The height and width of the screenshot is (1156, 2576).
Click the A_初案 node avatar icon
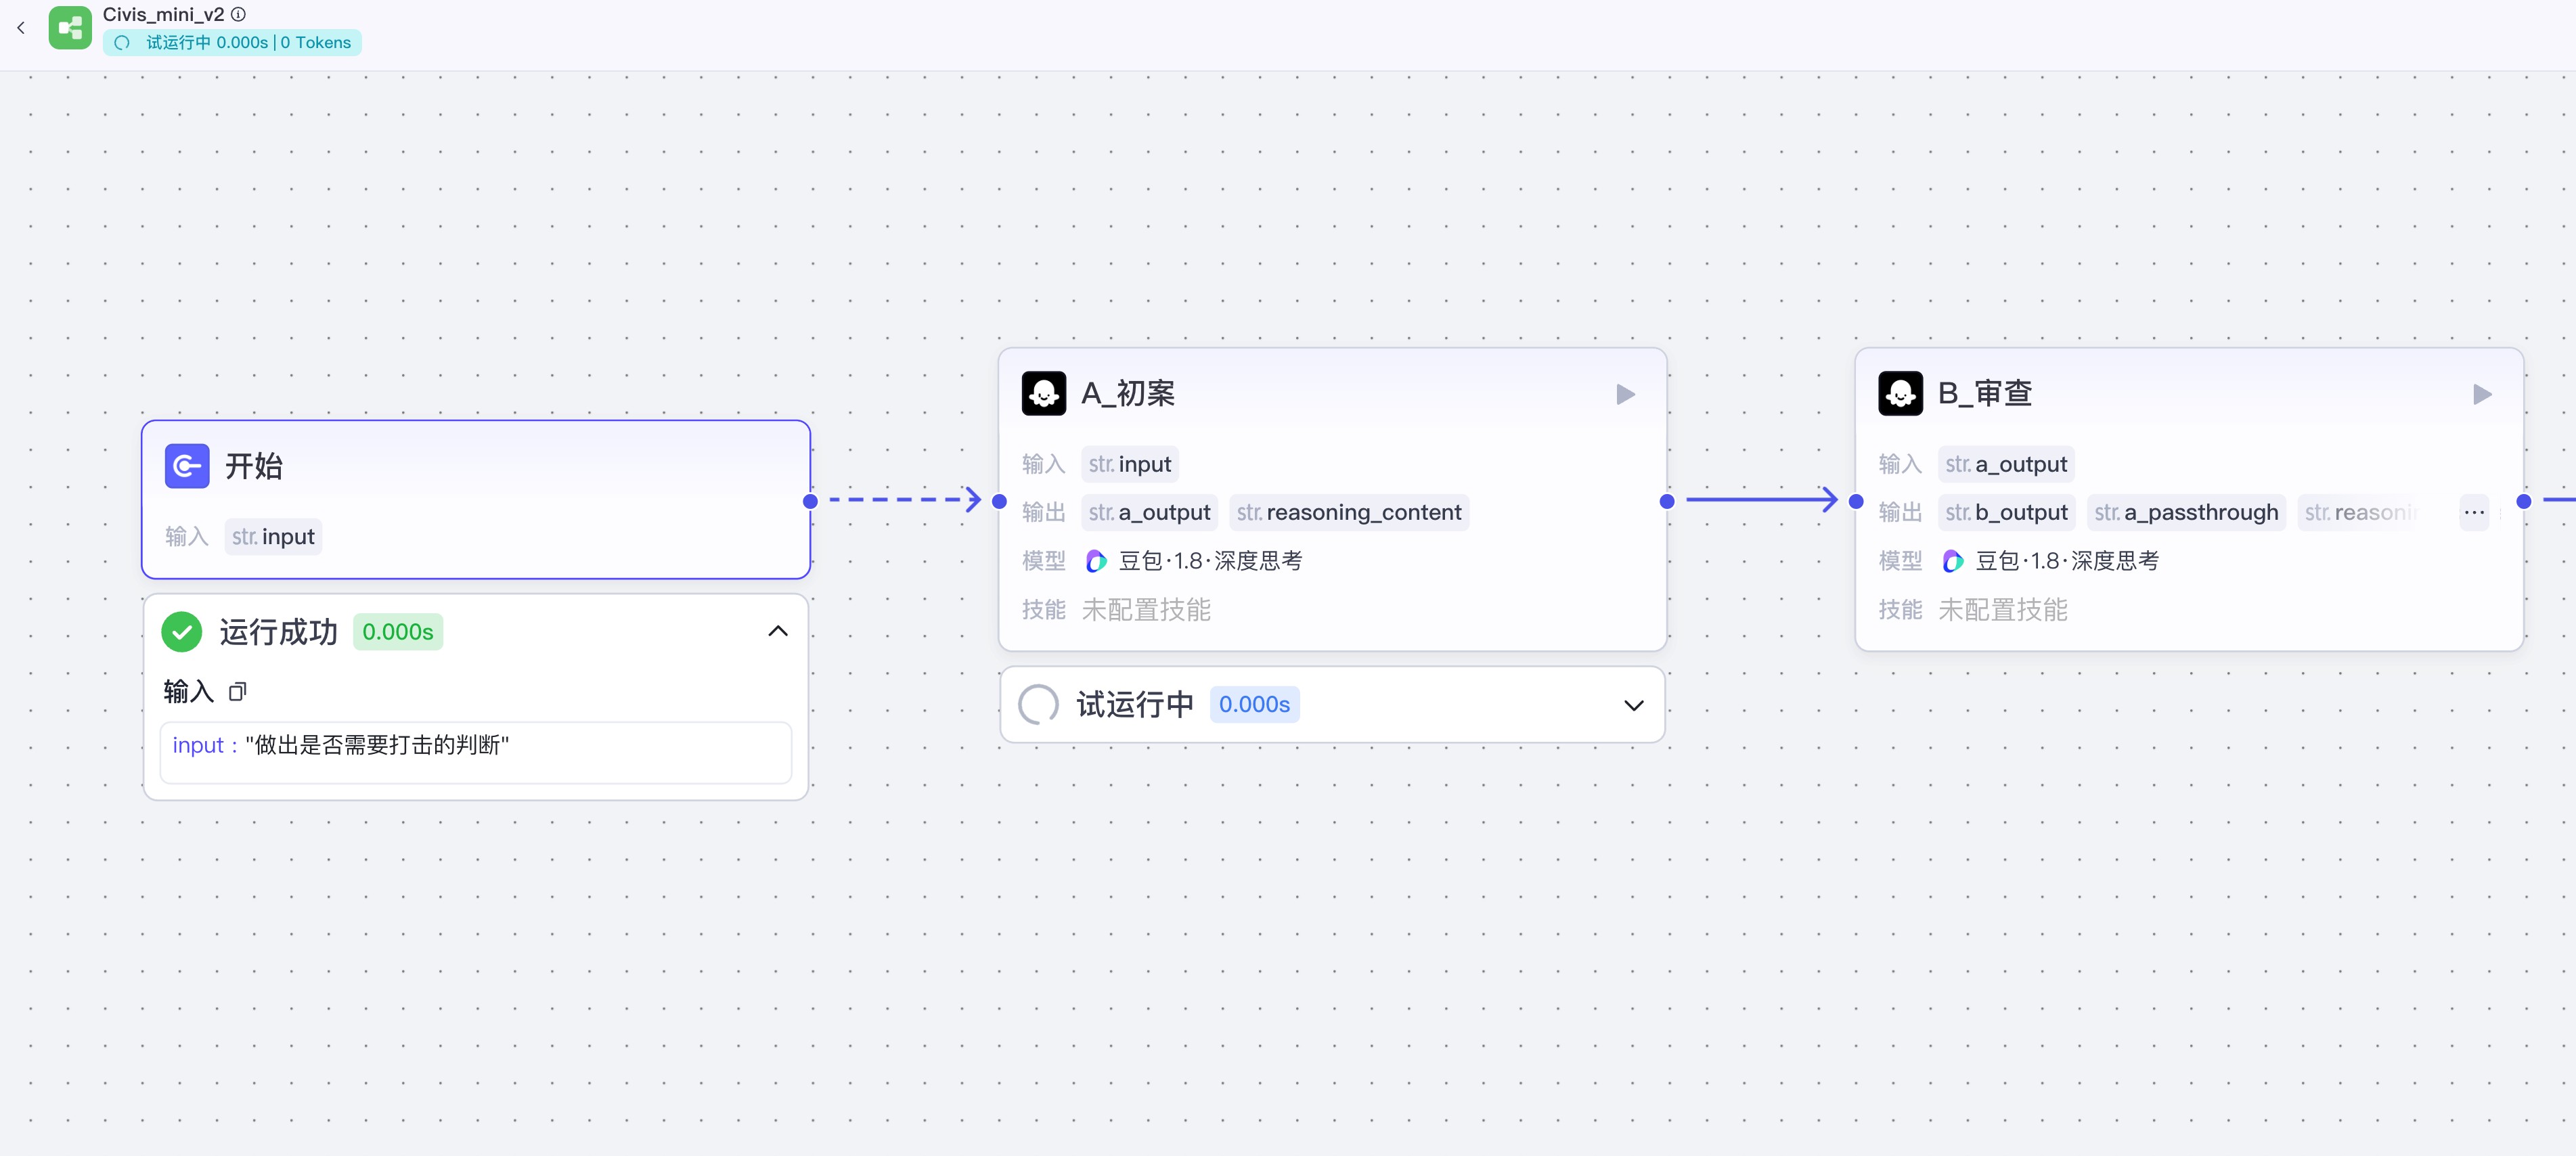(1043, 393)
